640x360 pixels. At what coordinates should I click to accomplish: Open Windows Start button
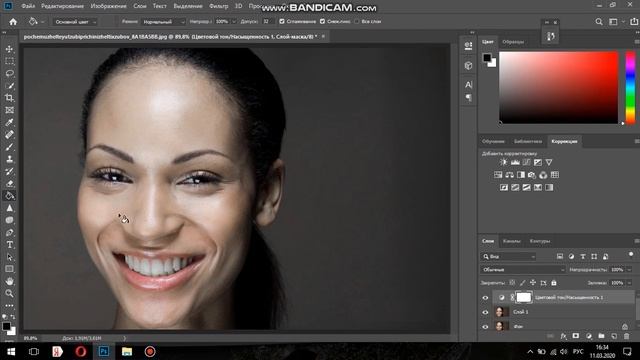click(x=11, y=351)
